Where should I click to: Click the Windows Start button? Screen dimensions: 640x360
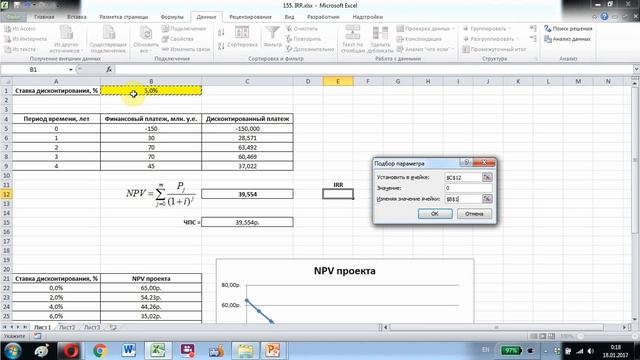(13, 351)
